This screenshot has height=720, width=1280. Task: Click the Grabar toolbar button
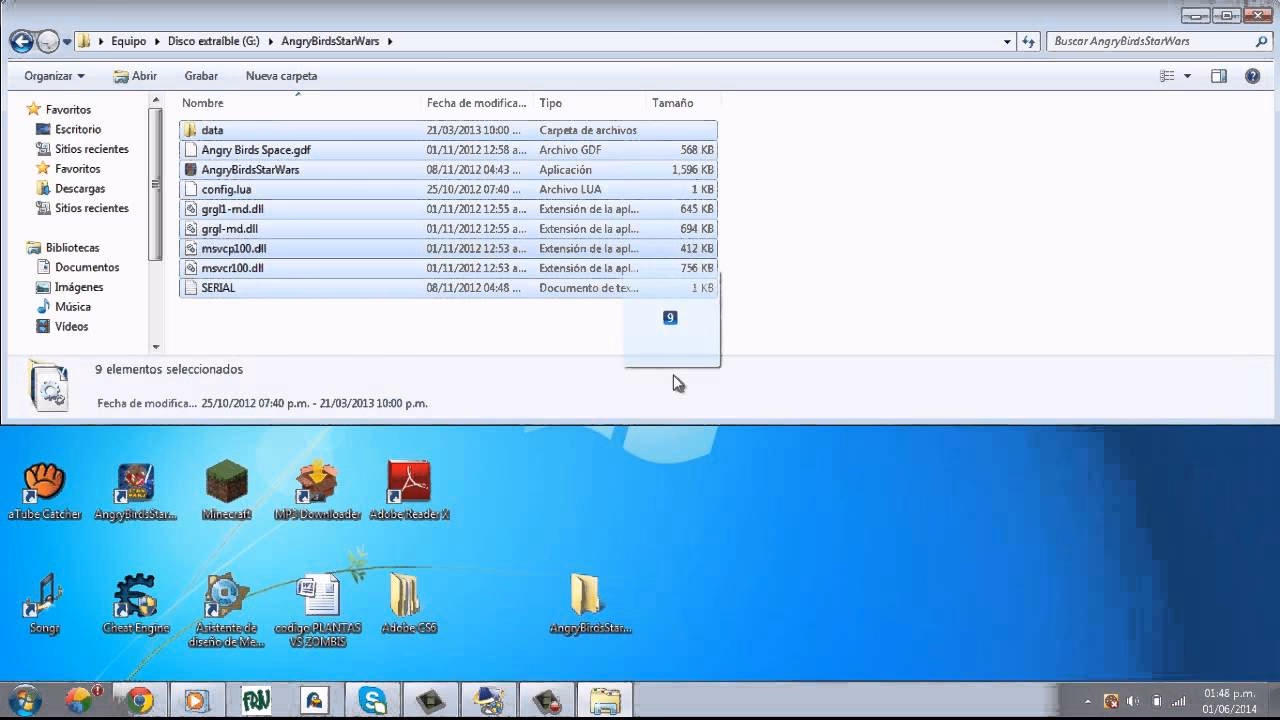tap(201, 76)
